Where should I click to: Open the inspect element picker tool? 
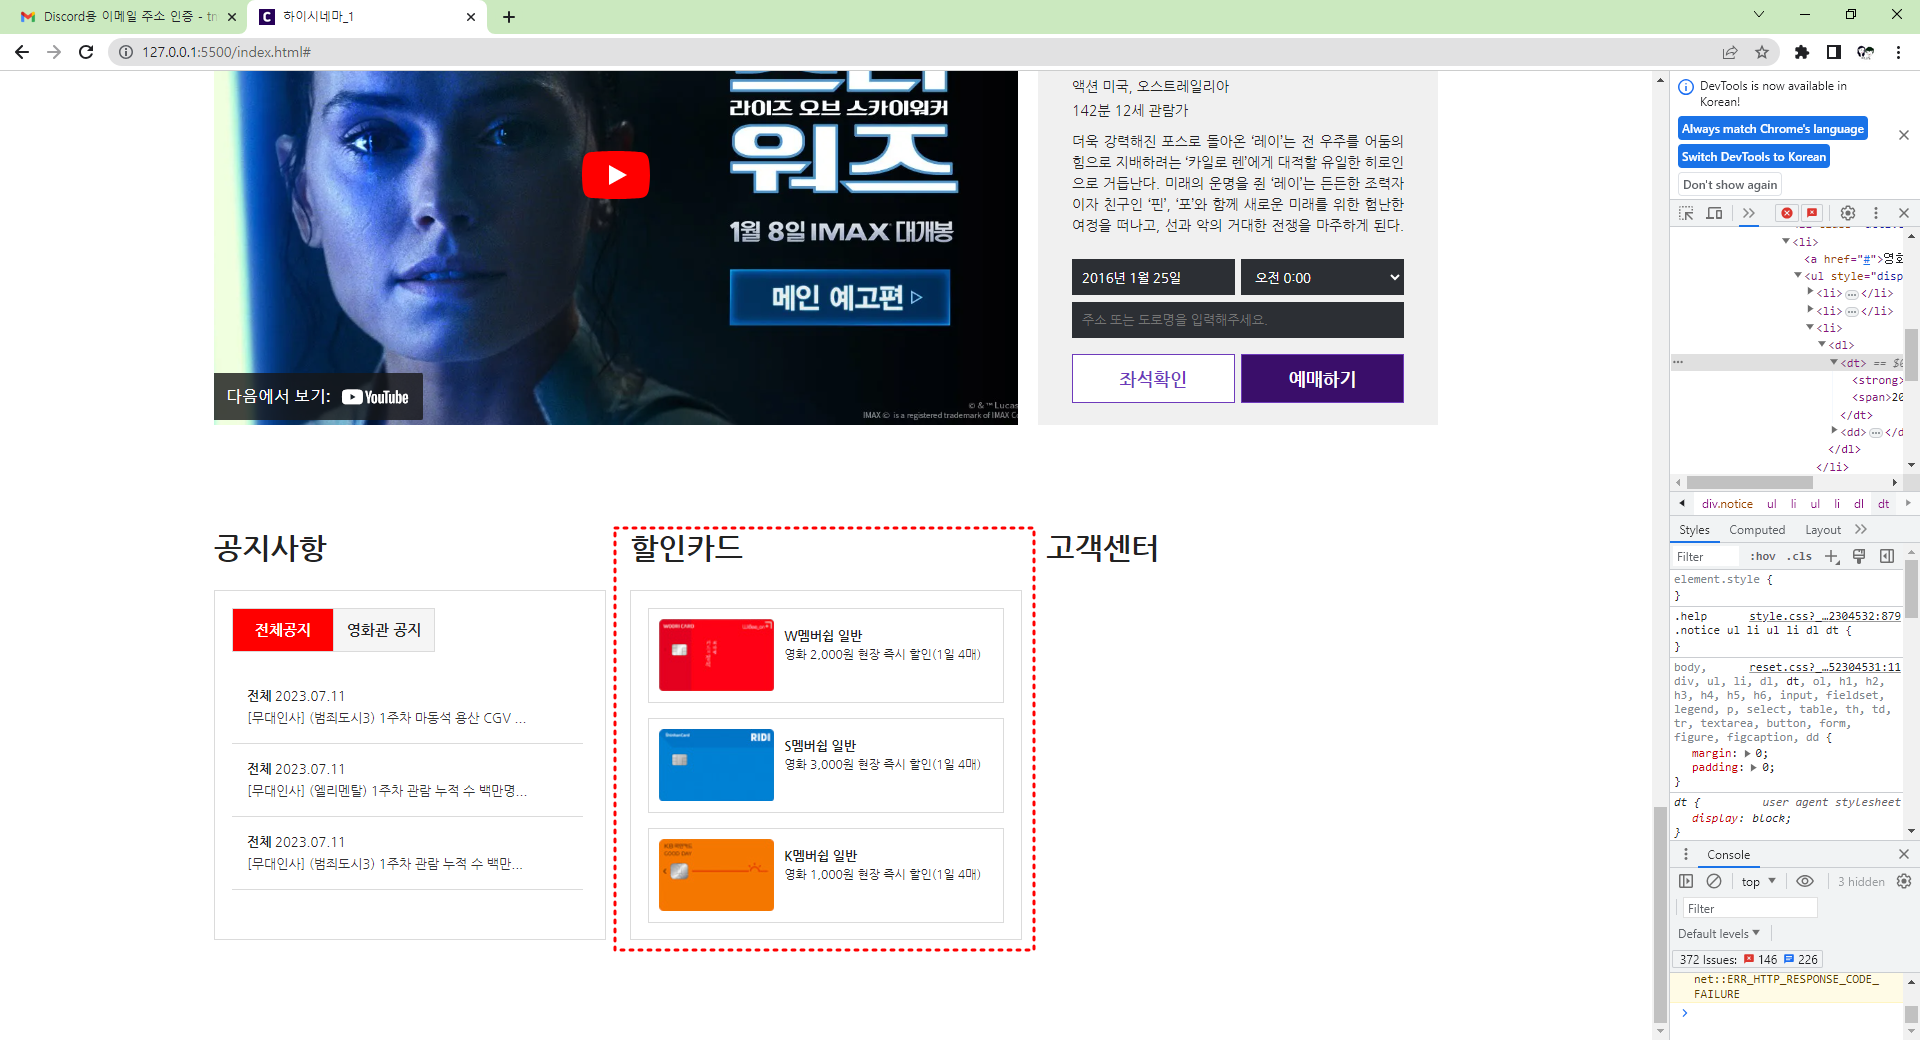click(x=1686, y=213)
